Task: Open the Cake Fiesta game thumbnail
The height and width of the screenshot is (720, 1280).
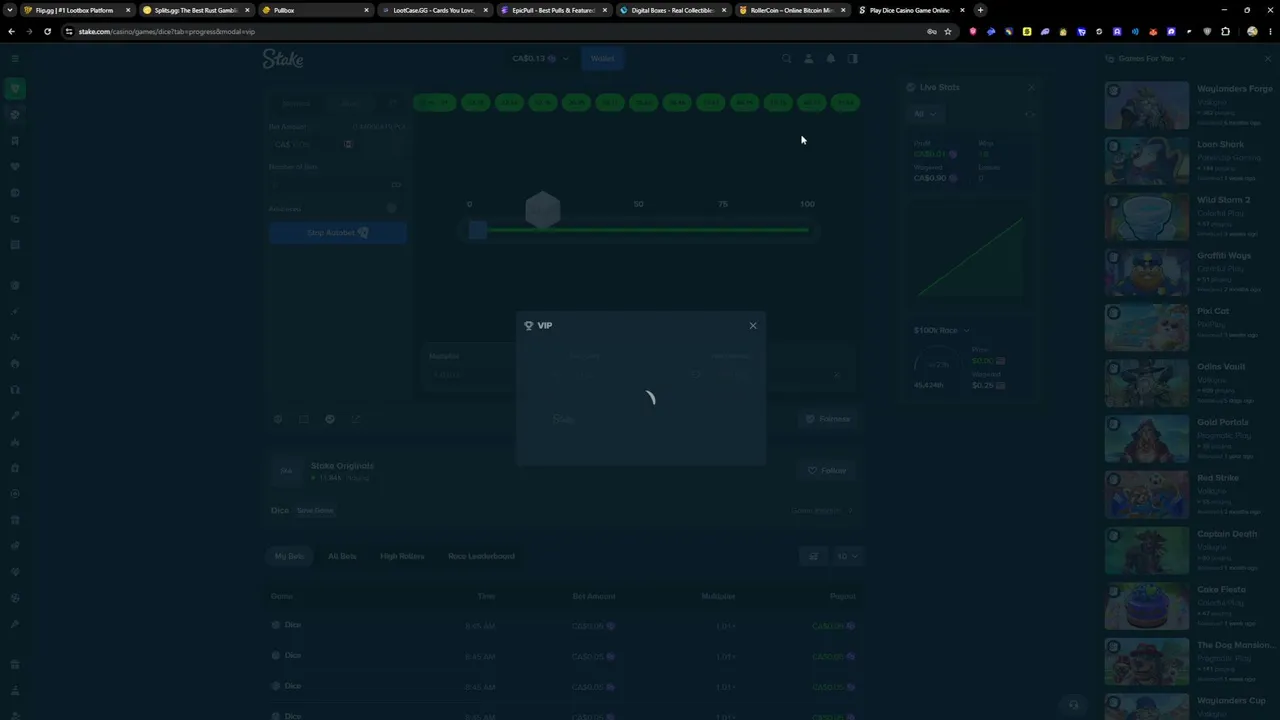Action: click(x=1147, y=606)
